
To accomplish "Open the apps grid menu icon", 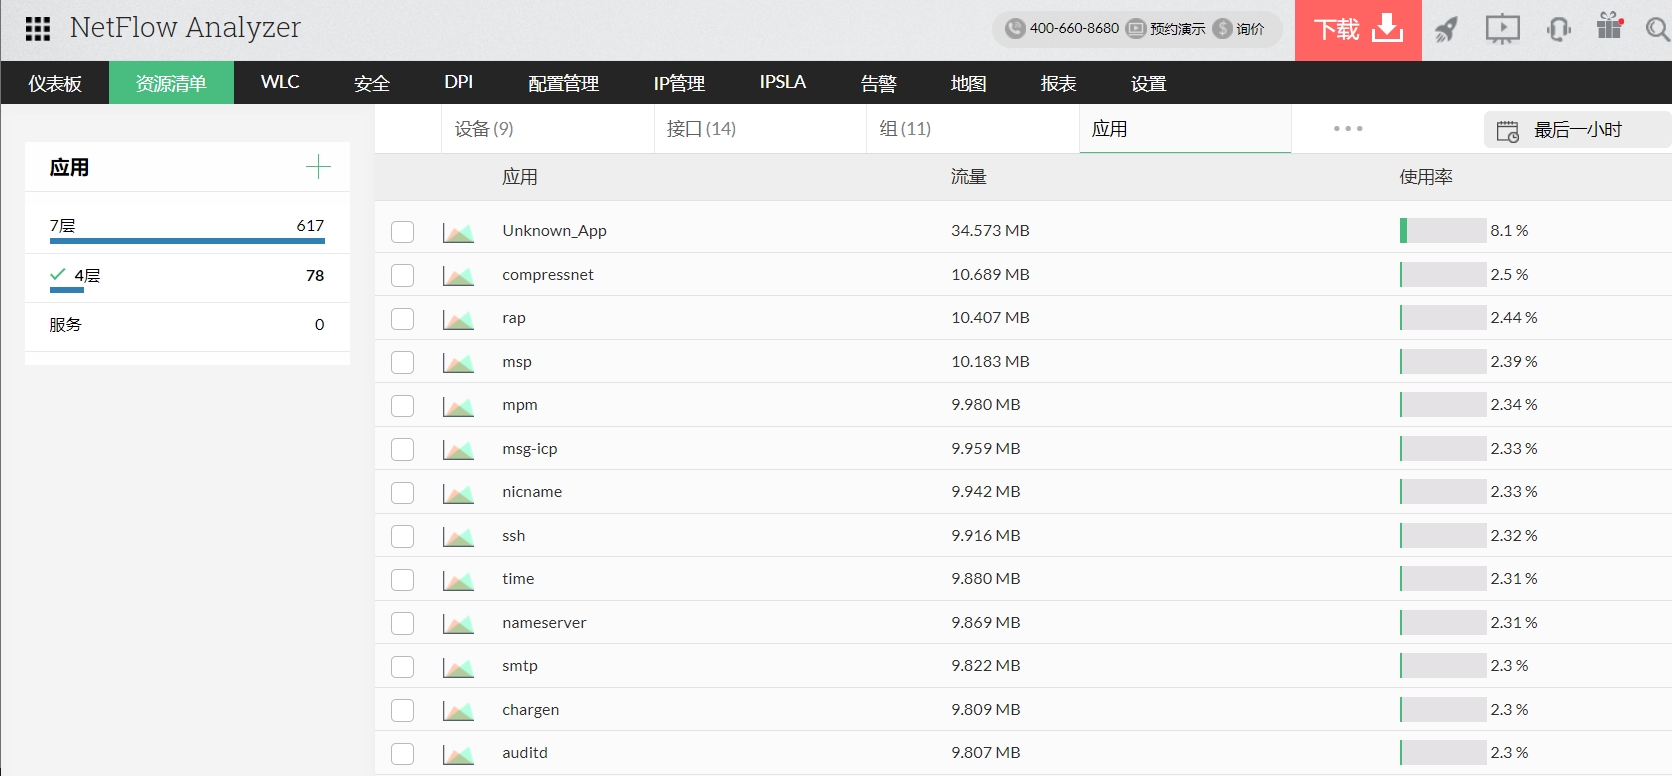I will pyautogui.click(x=38, y=29).
